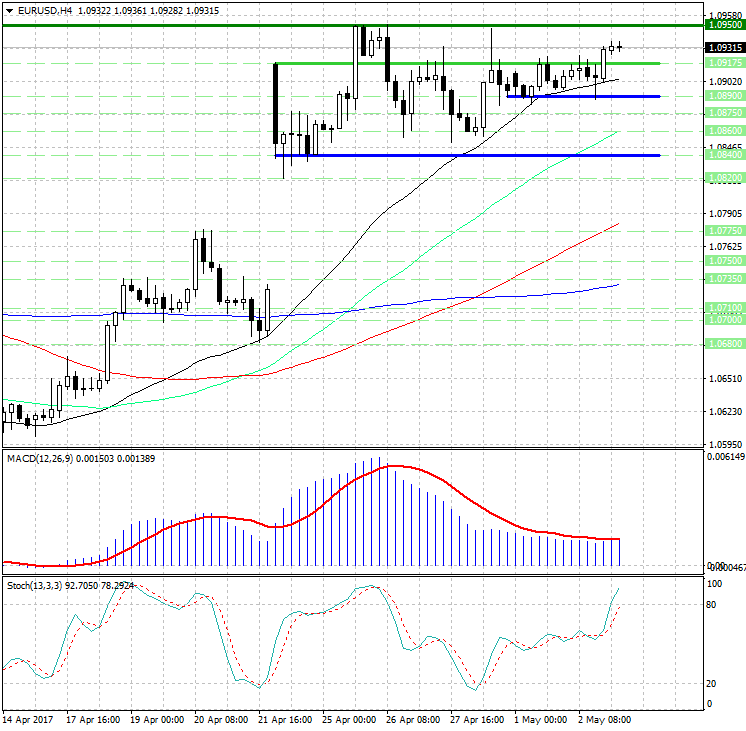Viewport: 746px width, 731px height.
Task: Click the 1.08900 price level tag
Action: pyautogui.click(x=723, y=96)
